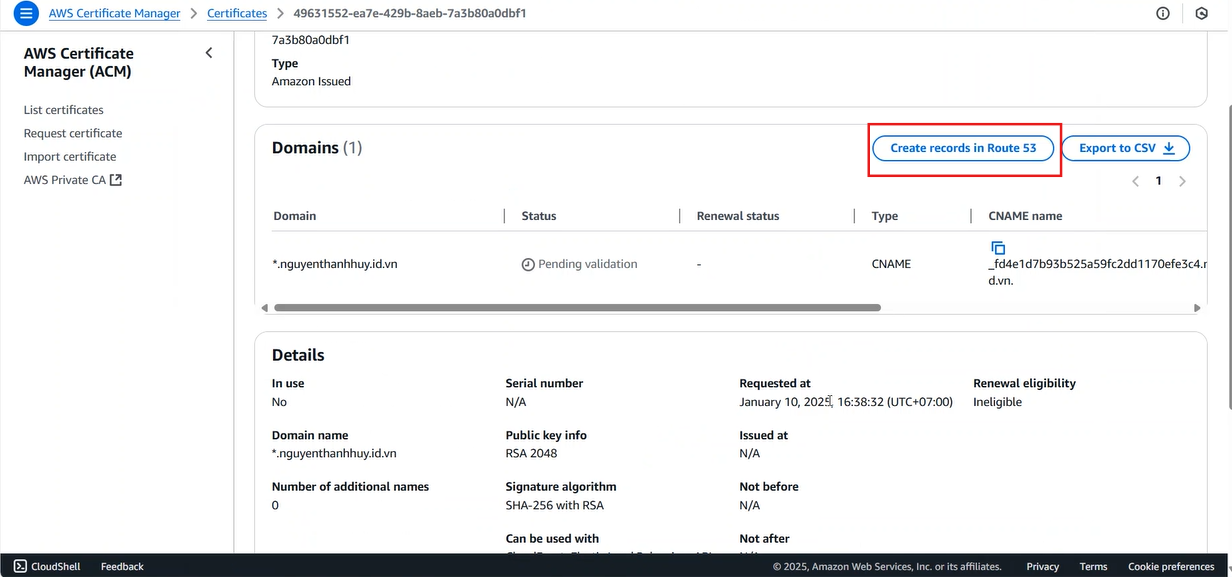The height and width of the screenshot is (577, 1232).
Task: Click the Ineligible renewal eligibility value
Action: coord(997,402)
